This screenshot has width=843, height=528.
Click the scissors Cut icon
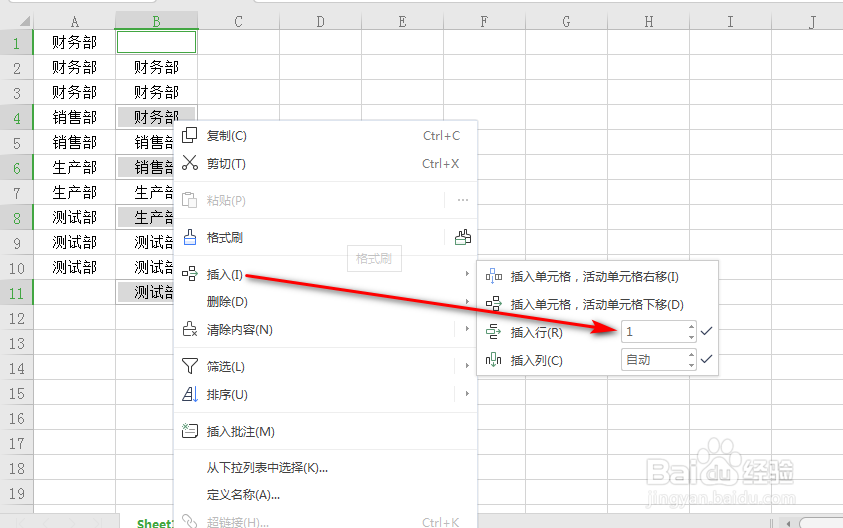[189, 163]
